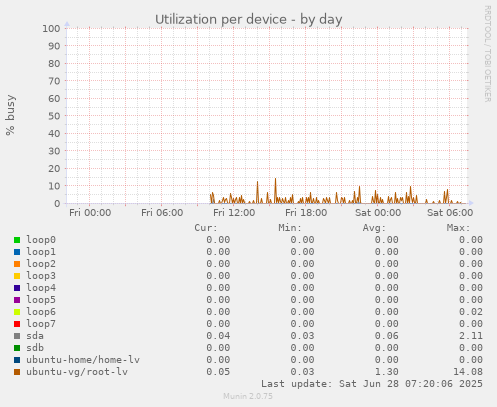The height and width of the screenshot is (407, 497).
Task: Click the 50 y-axis tick label
Action: [x=54, y=116]
